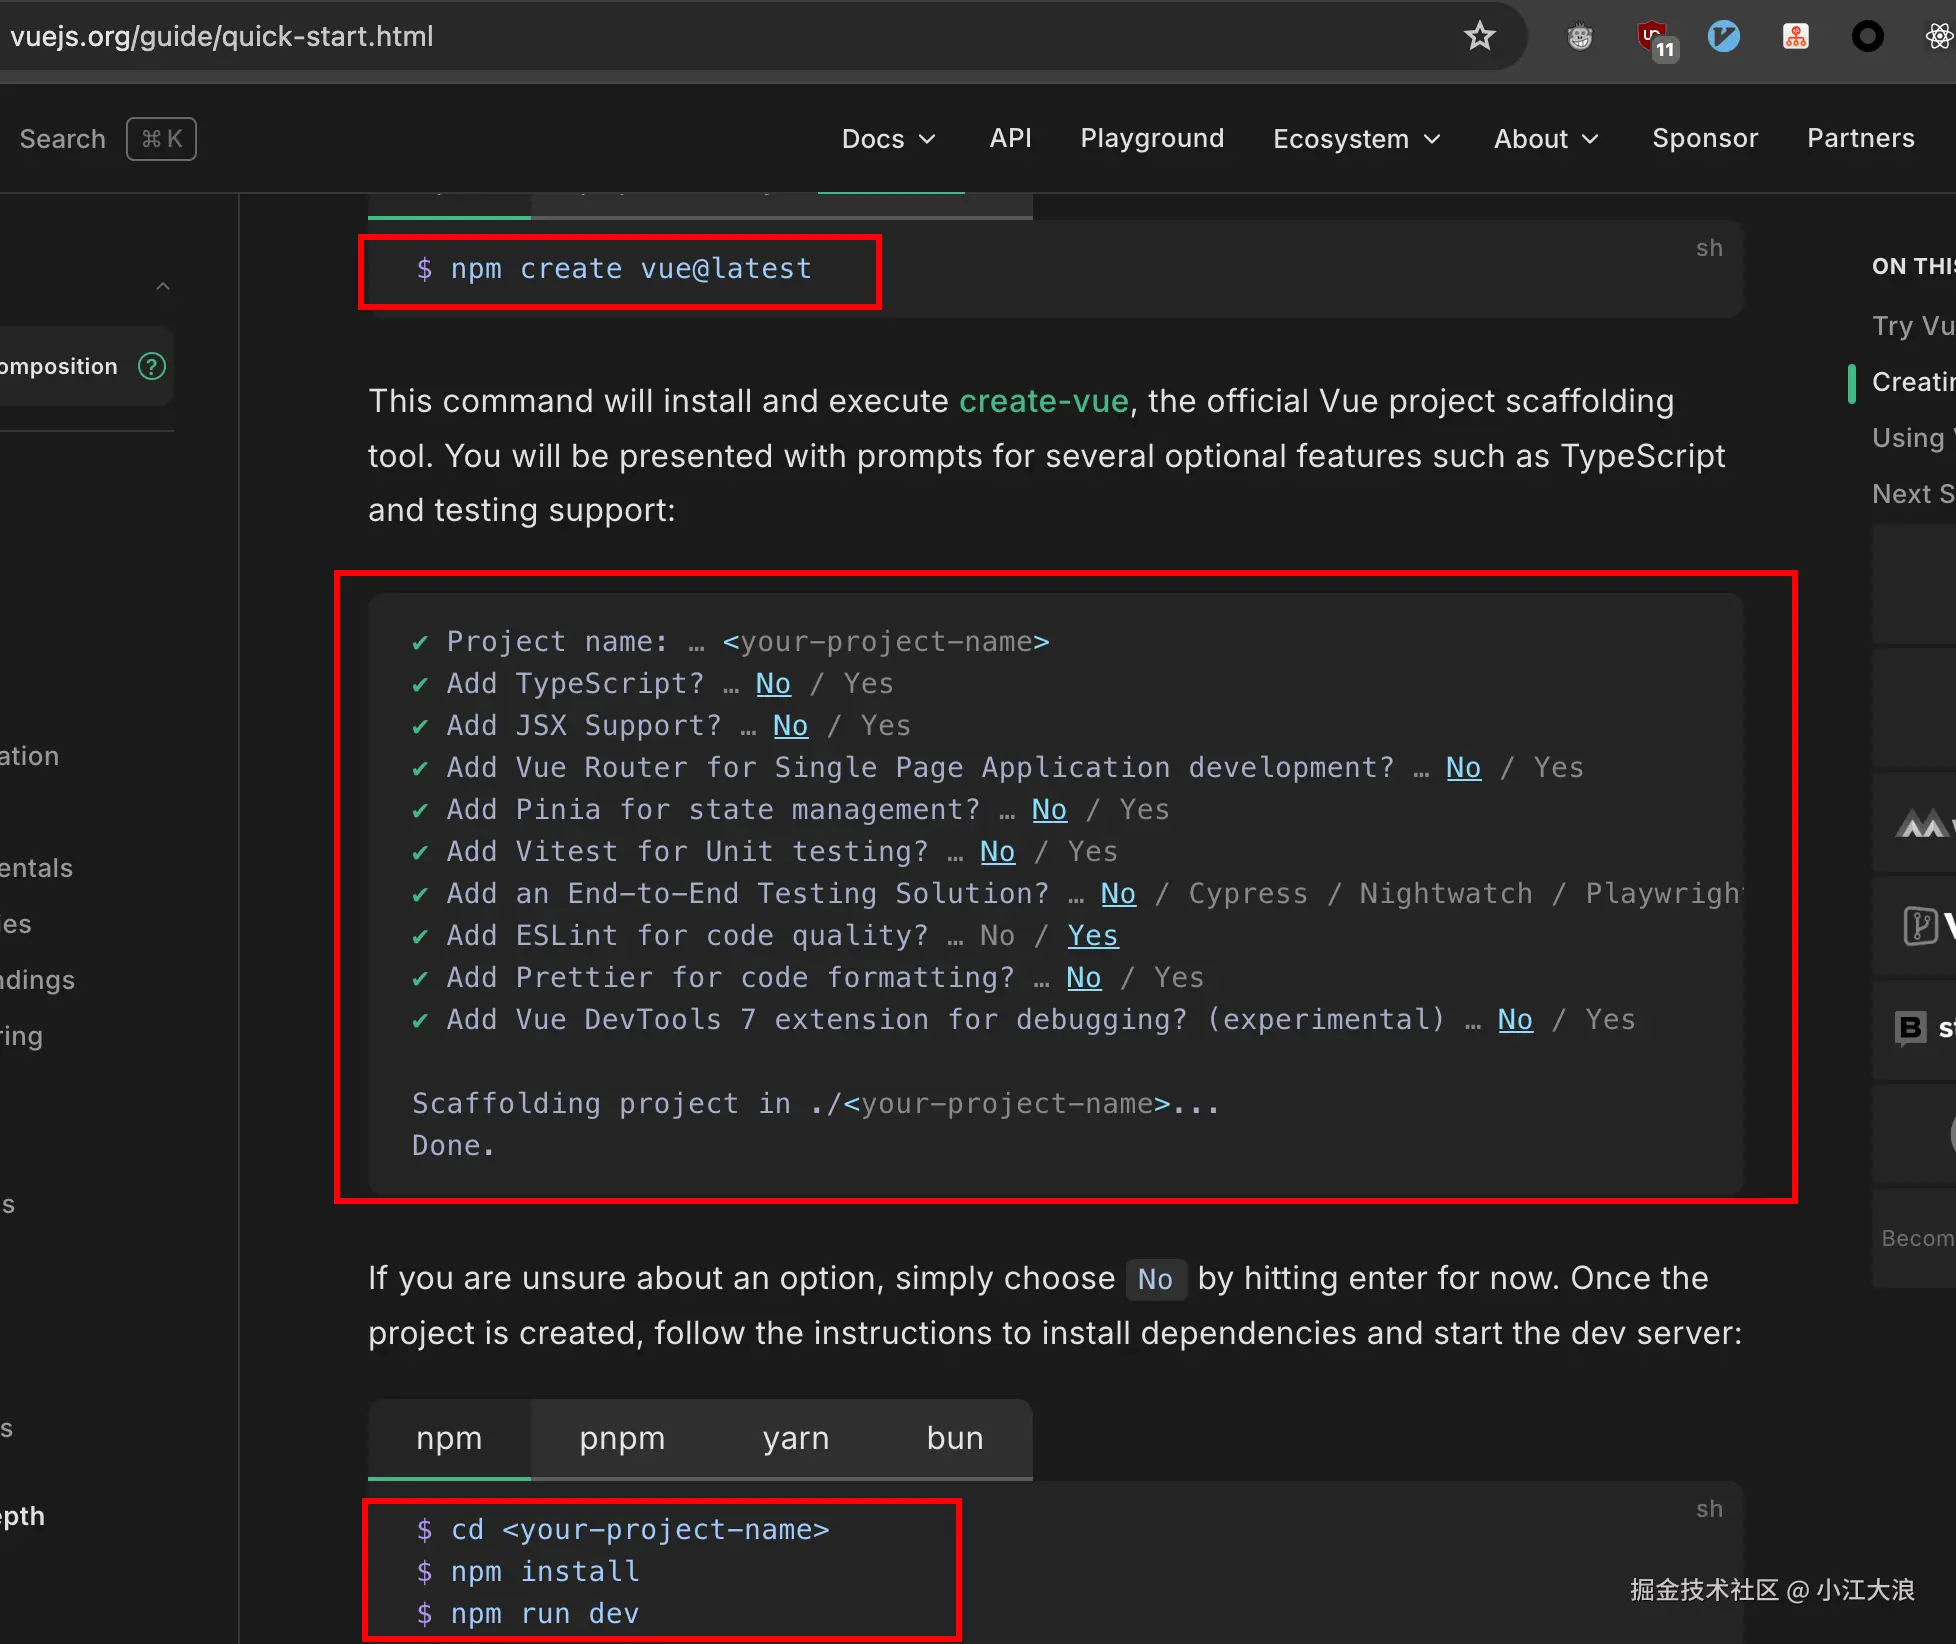Open the Ecosystem dropdown menu
This screenshot has width=1956, height=1644.
[x=1356, y=139]
